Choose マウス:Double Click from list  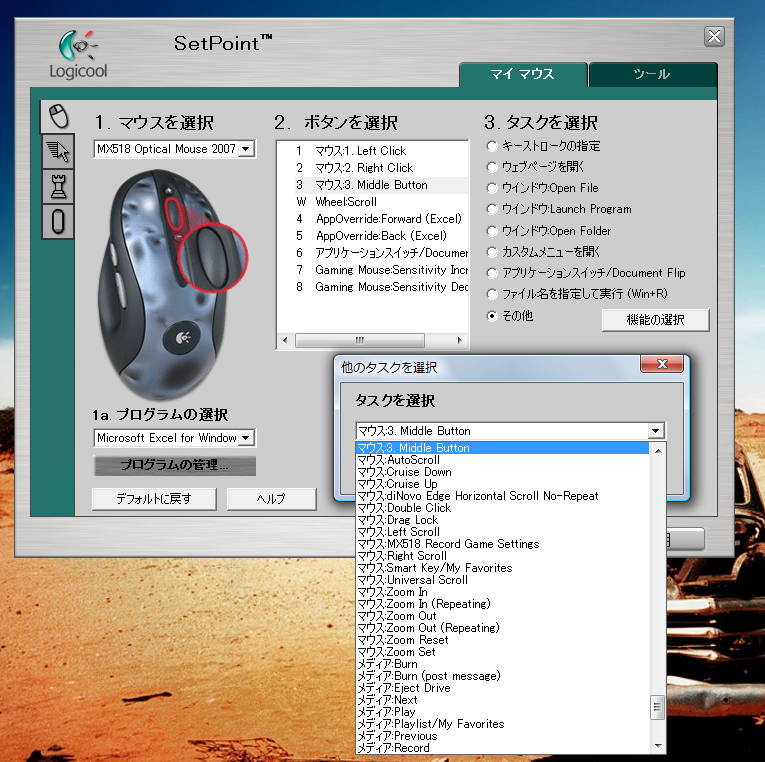click(503, 508)
